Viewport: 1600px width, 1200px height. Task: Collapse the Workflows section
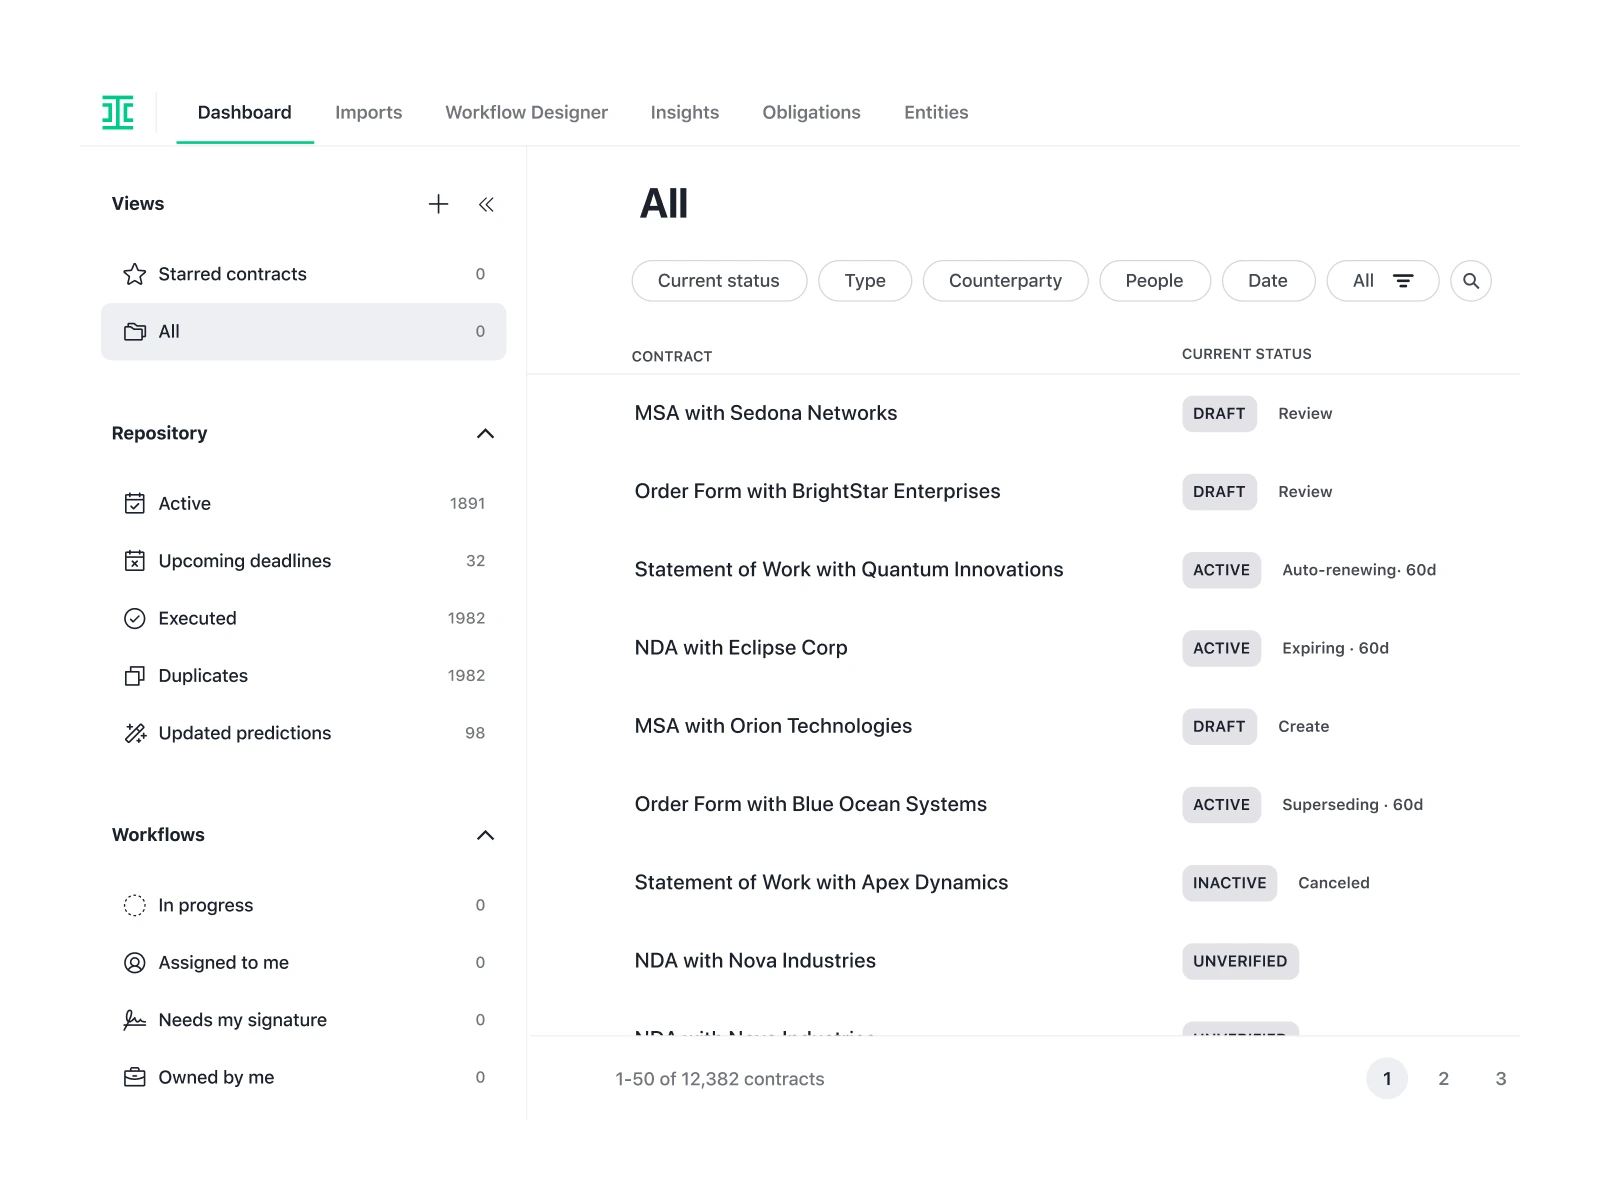pos(486,835)
